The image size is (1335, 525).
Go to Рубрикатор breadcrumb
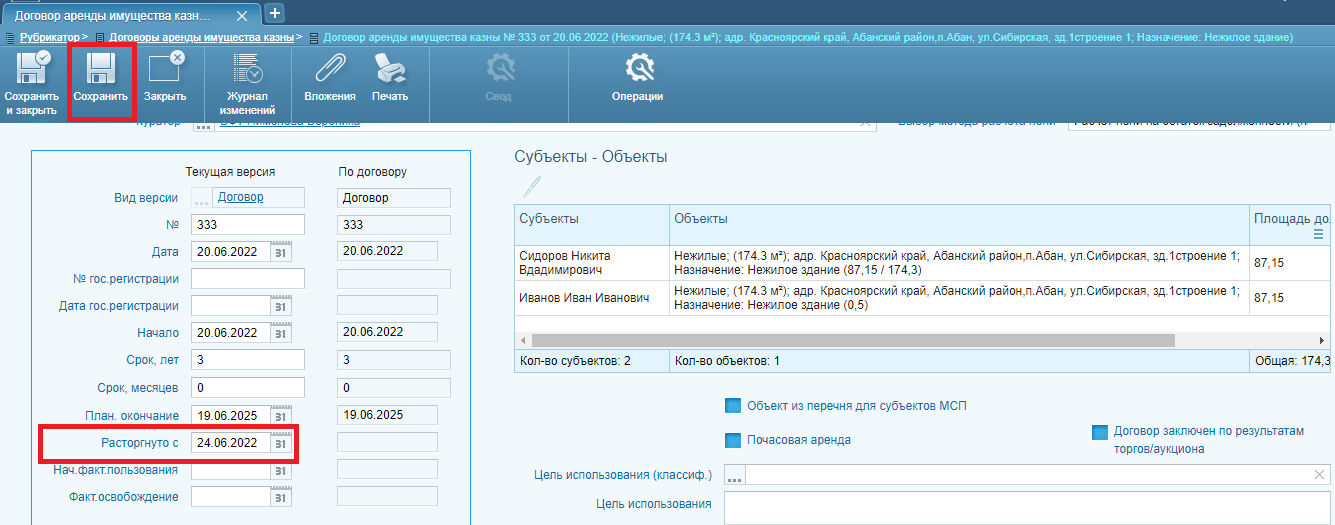pyautogui.click(x=50, y=37)
